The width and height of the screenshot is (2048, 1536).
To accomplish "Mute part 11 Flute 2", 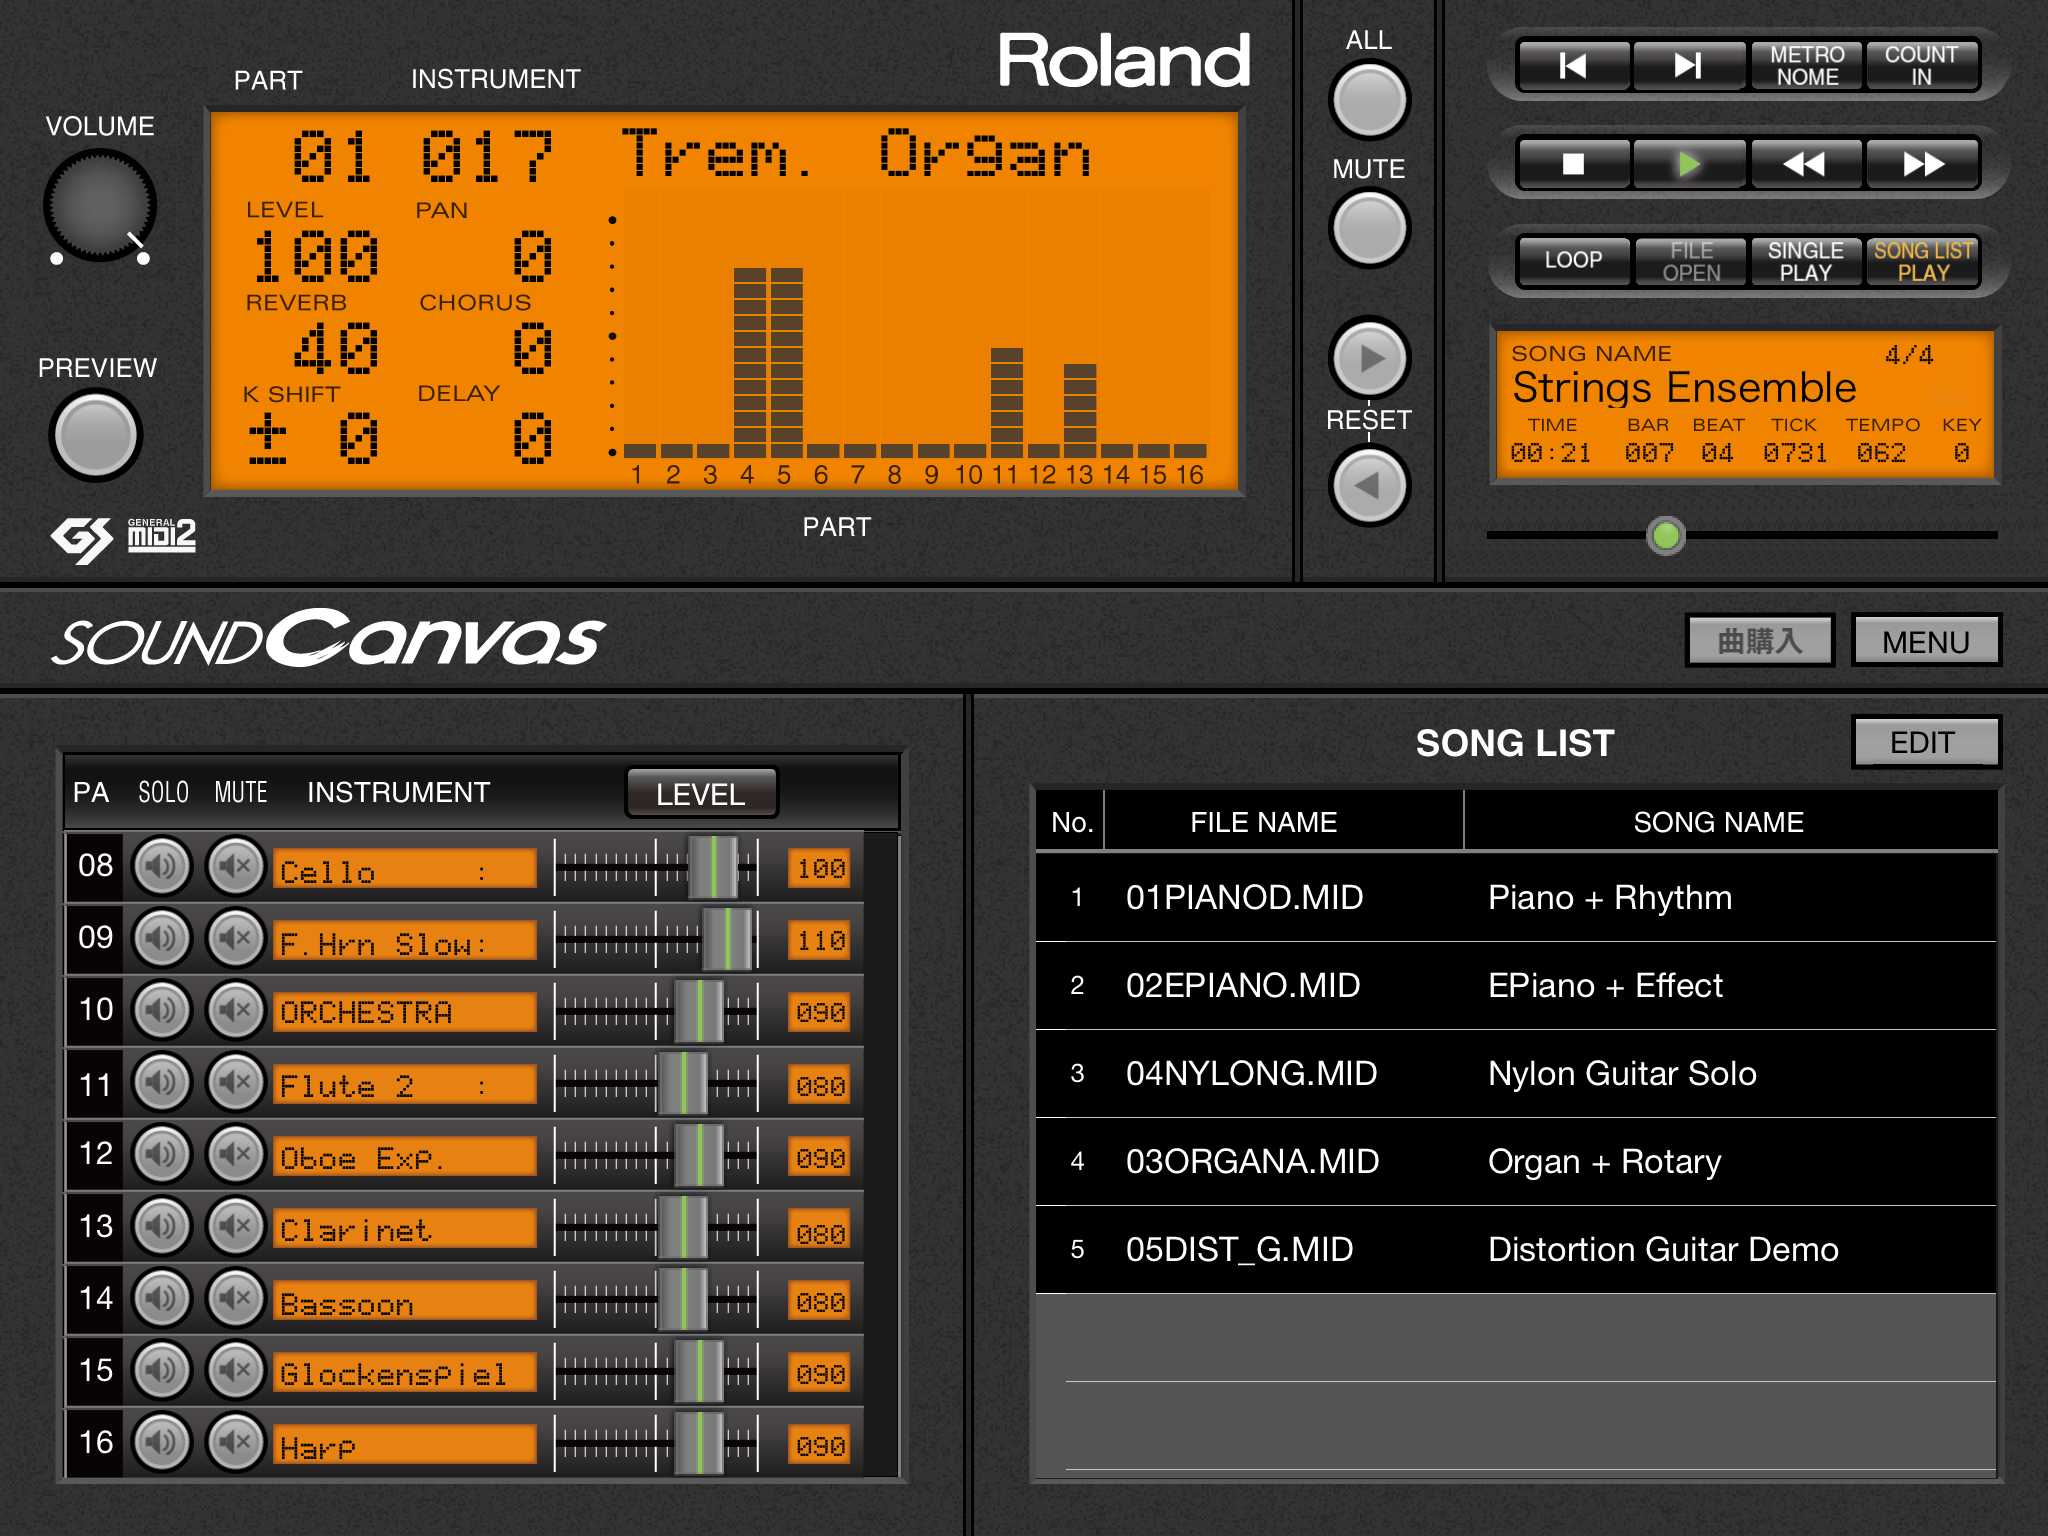I will (235, 1082).
